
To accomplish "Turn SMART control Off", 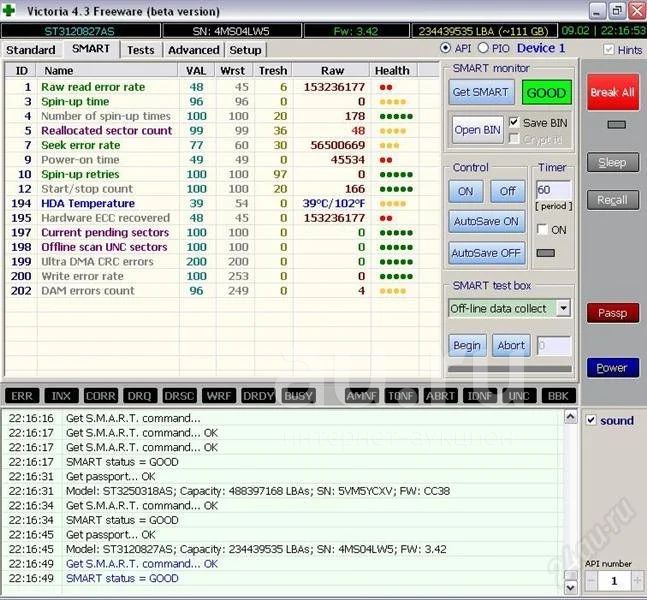I will pyautogui.click(x=508, y=191).
